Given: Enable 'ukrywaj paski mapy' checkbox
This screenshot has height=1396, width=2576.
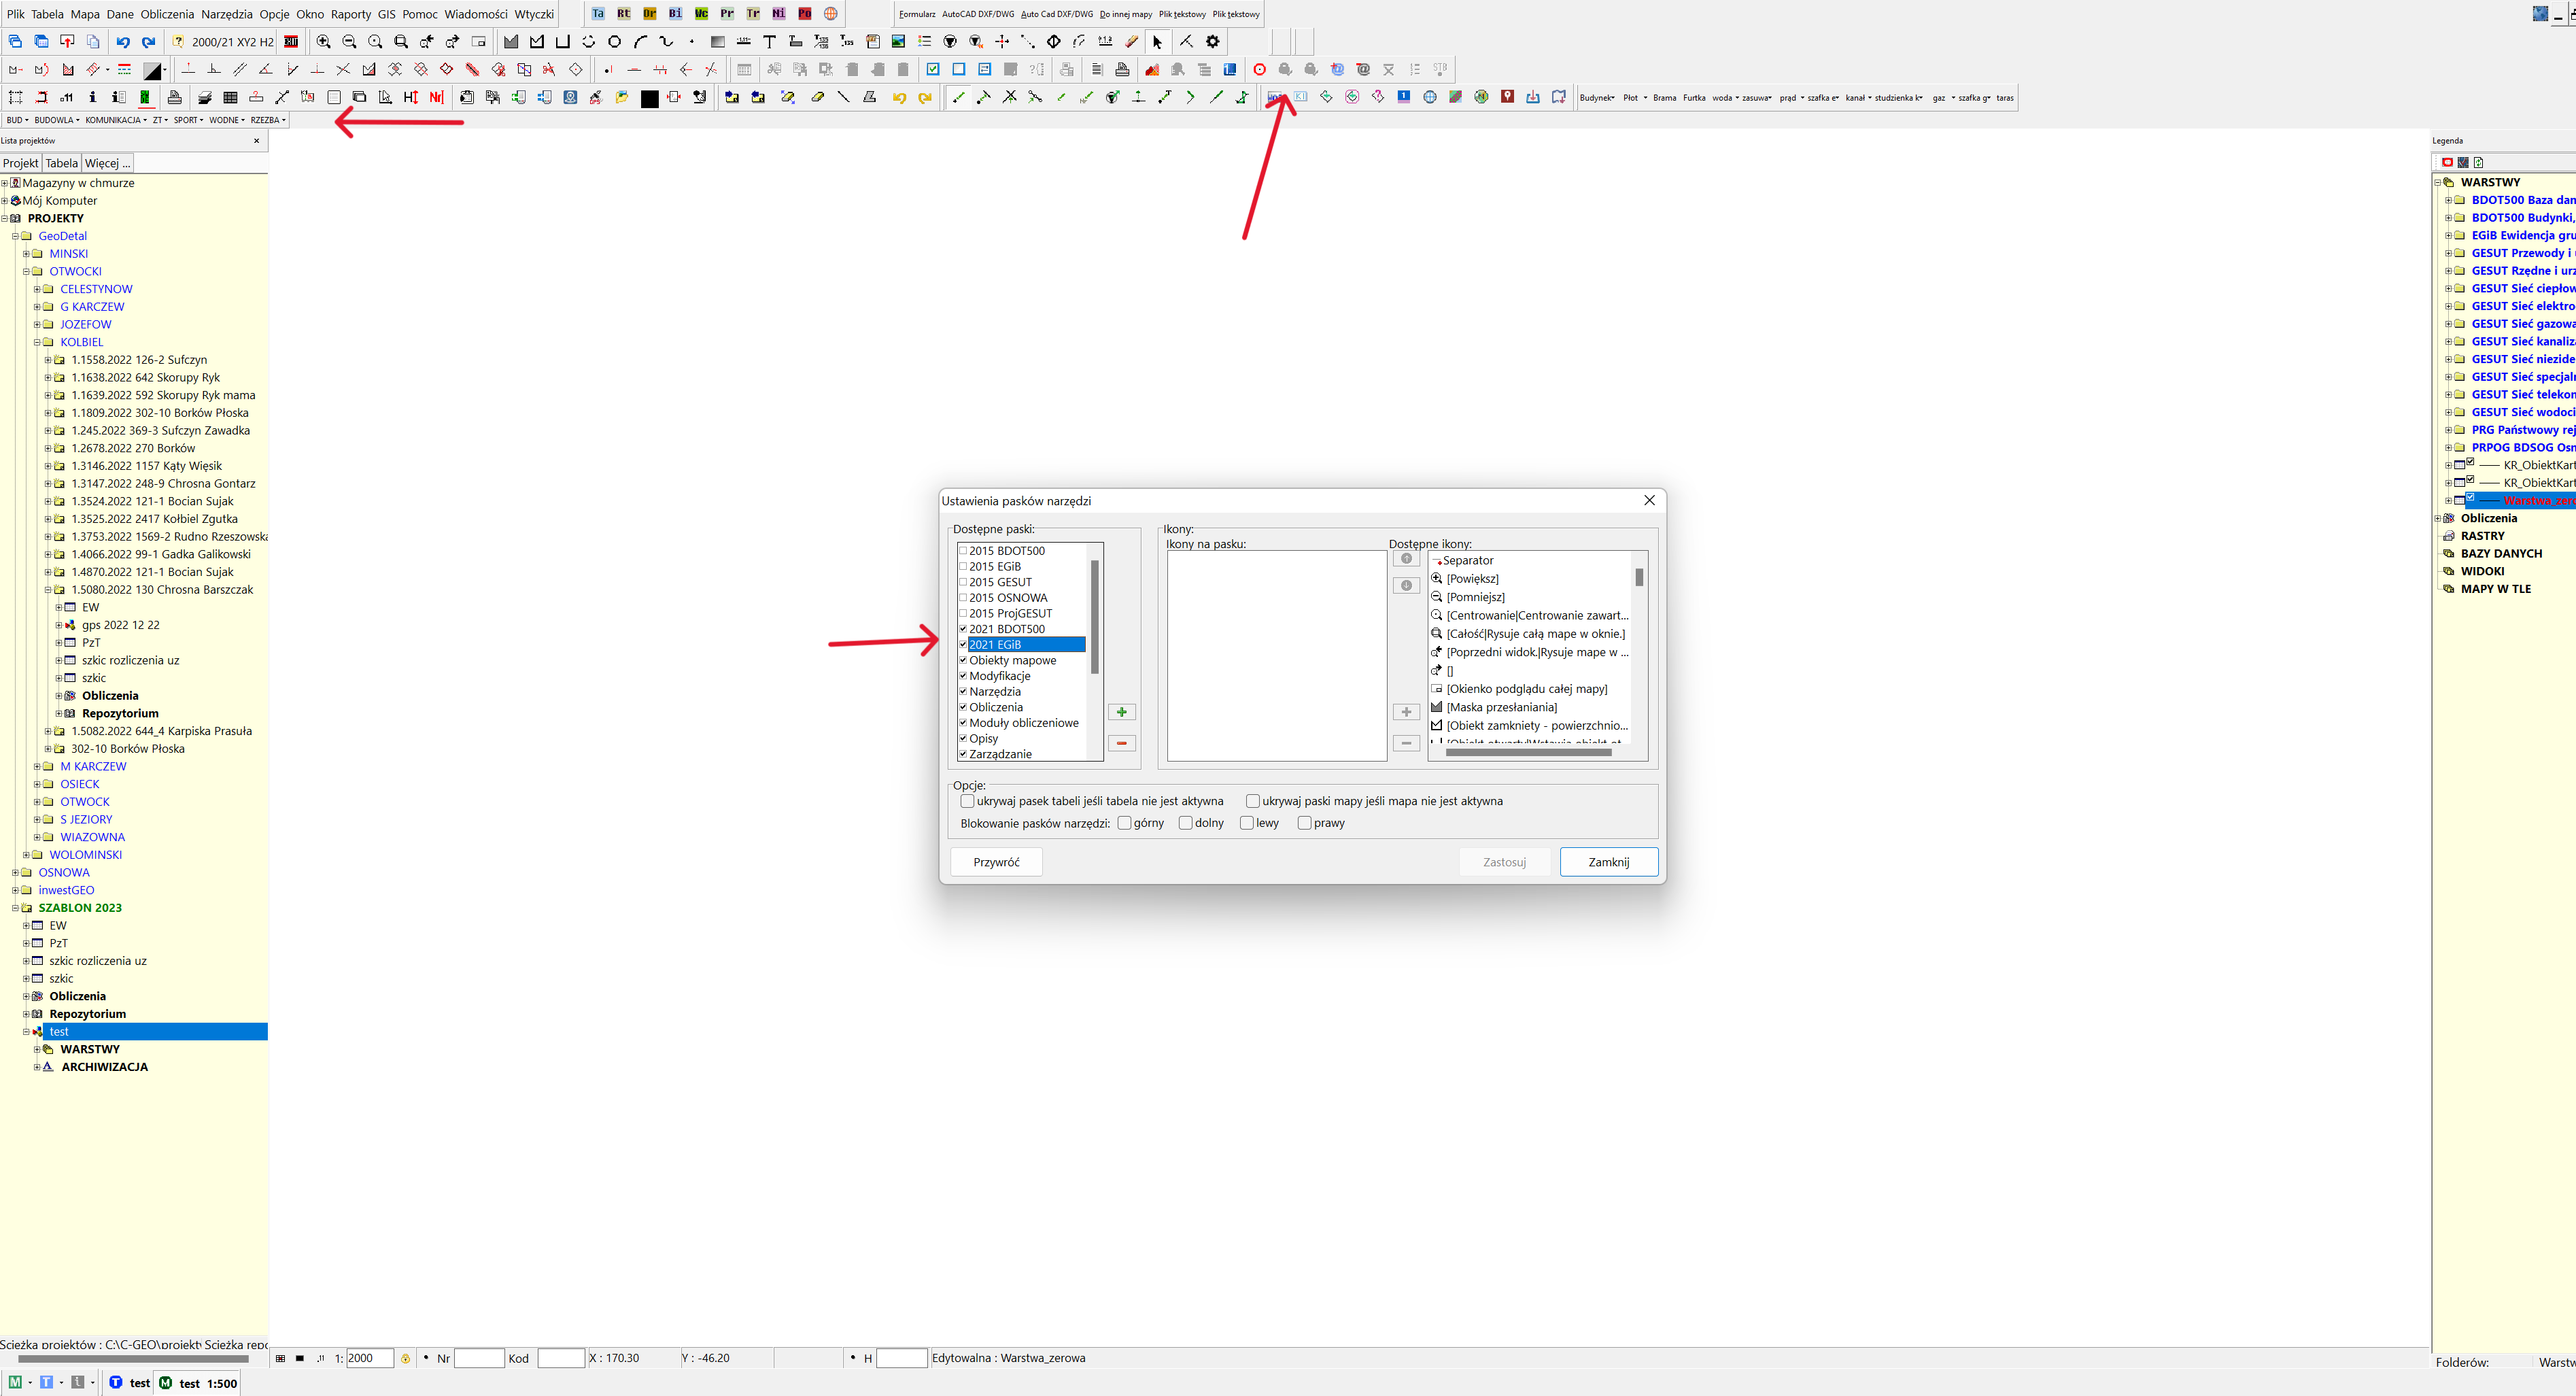Looking at the screenshot, I should tap(1252, 801).
